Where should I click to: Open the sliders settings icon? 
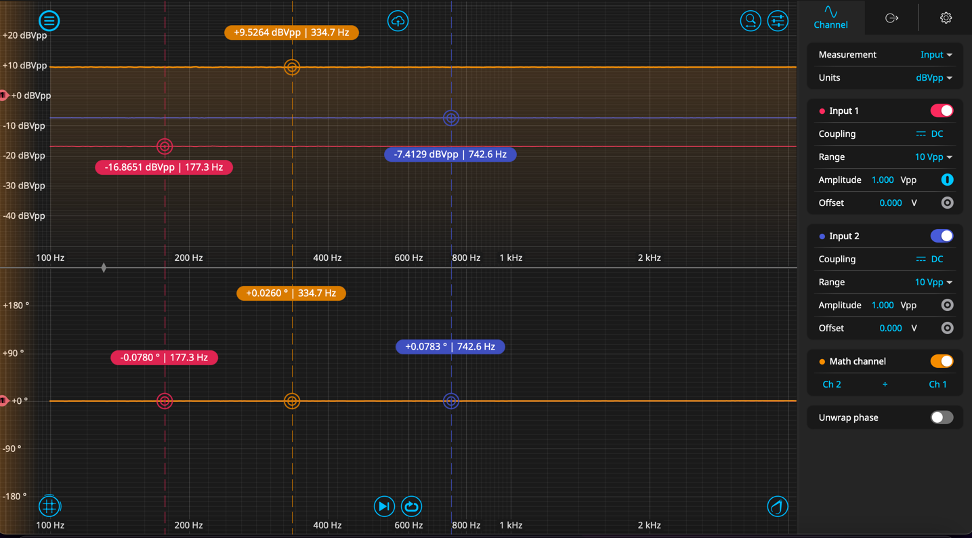777,20
